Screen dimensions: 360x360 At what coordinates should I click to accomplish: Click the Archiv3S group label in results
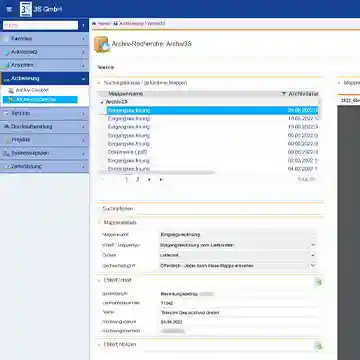pos(117,102)
